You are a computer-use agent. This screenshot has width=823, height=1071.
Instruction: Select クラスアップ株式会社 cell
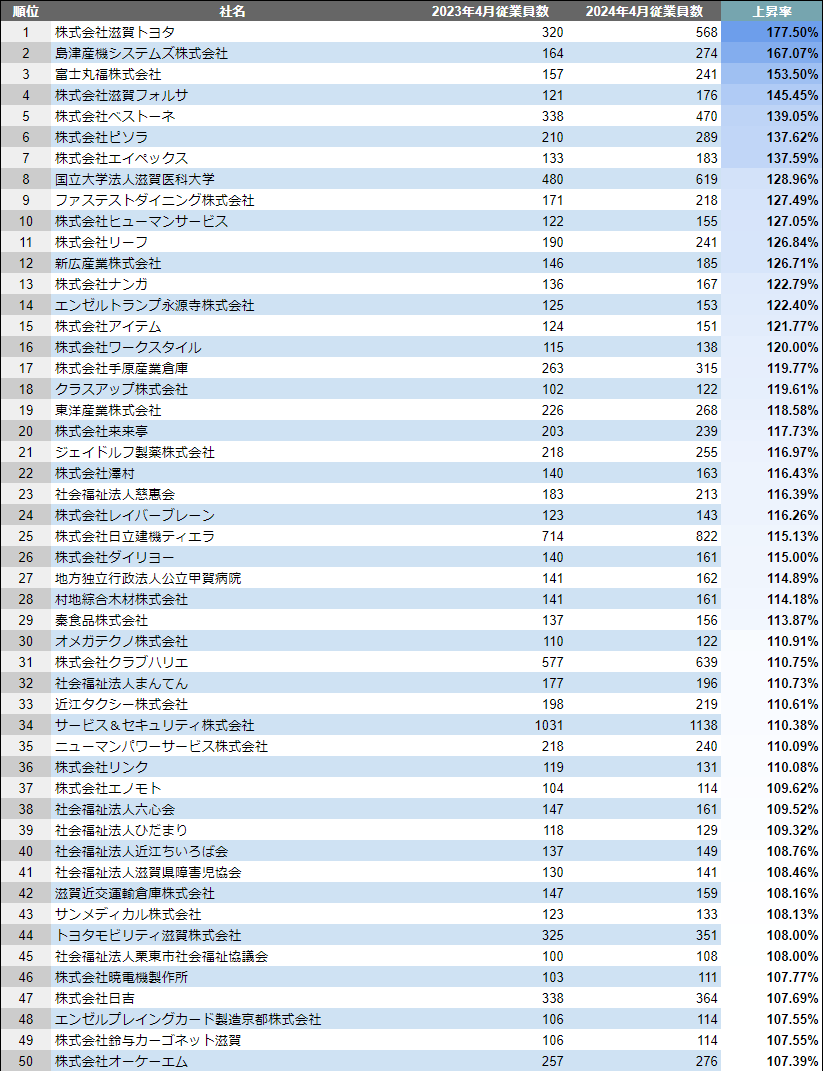(233, 389)
